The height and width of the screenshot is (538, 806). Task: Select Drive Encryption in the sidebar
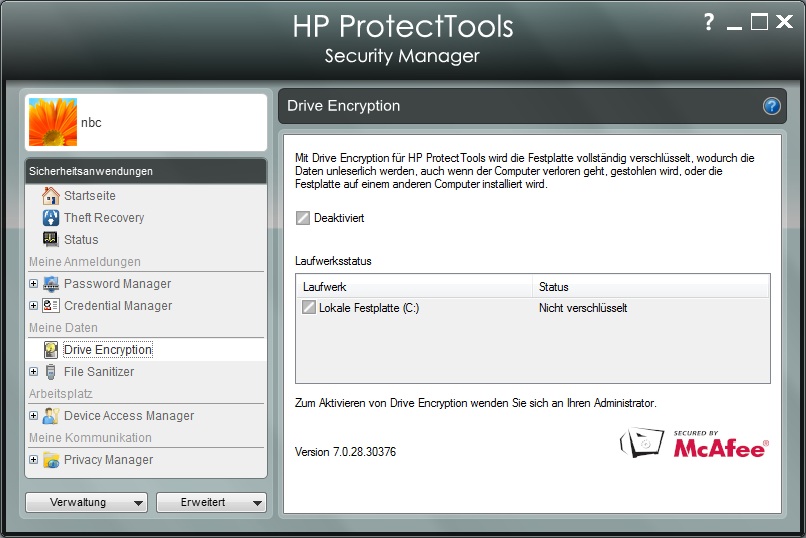click(x=108, y=350)
